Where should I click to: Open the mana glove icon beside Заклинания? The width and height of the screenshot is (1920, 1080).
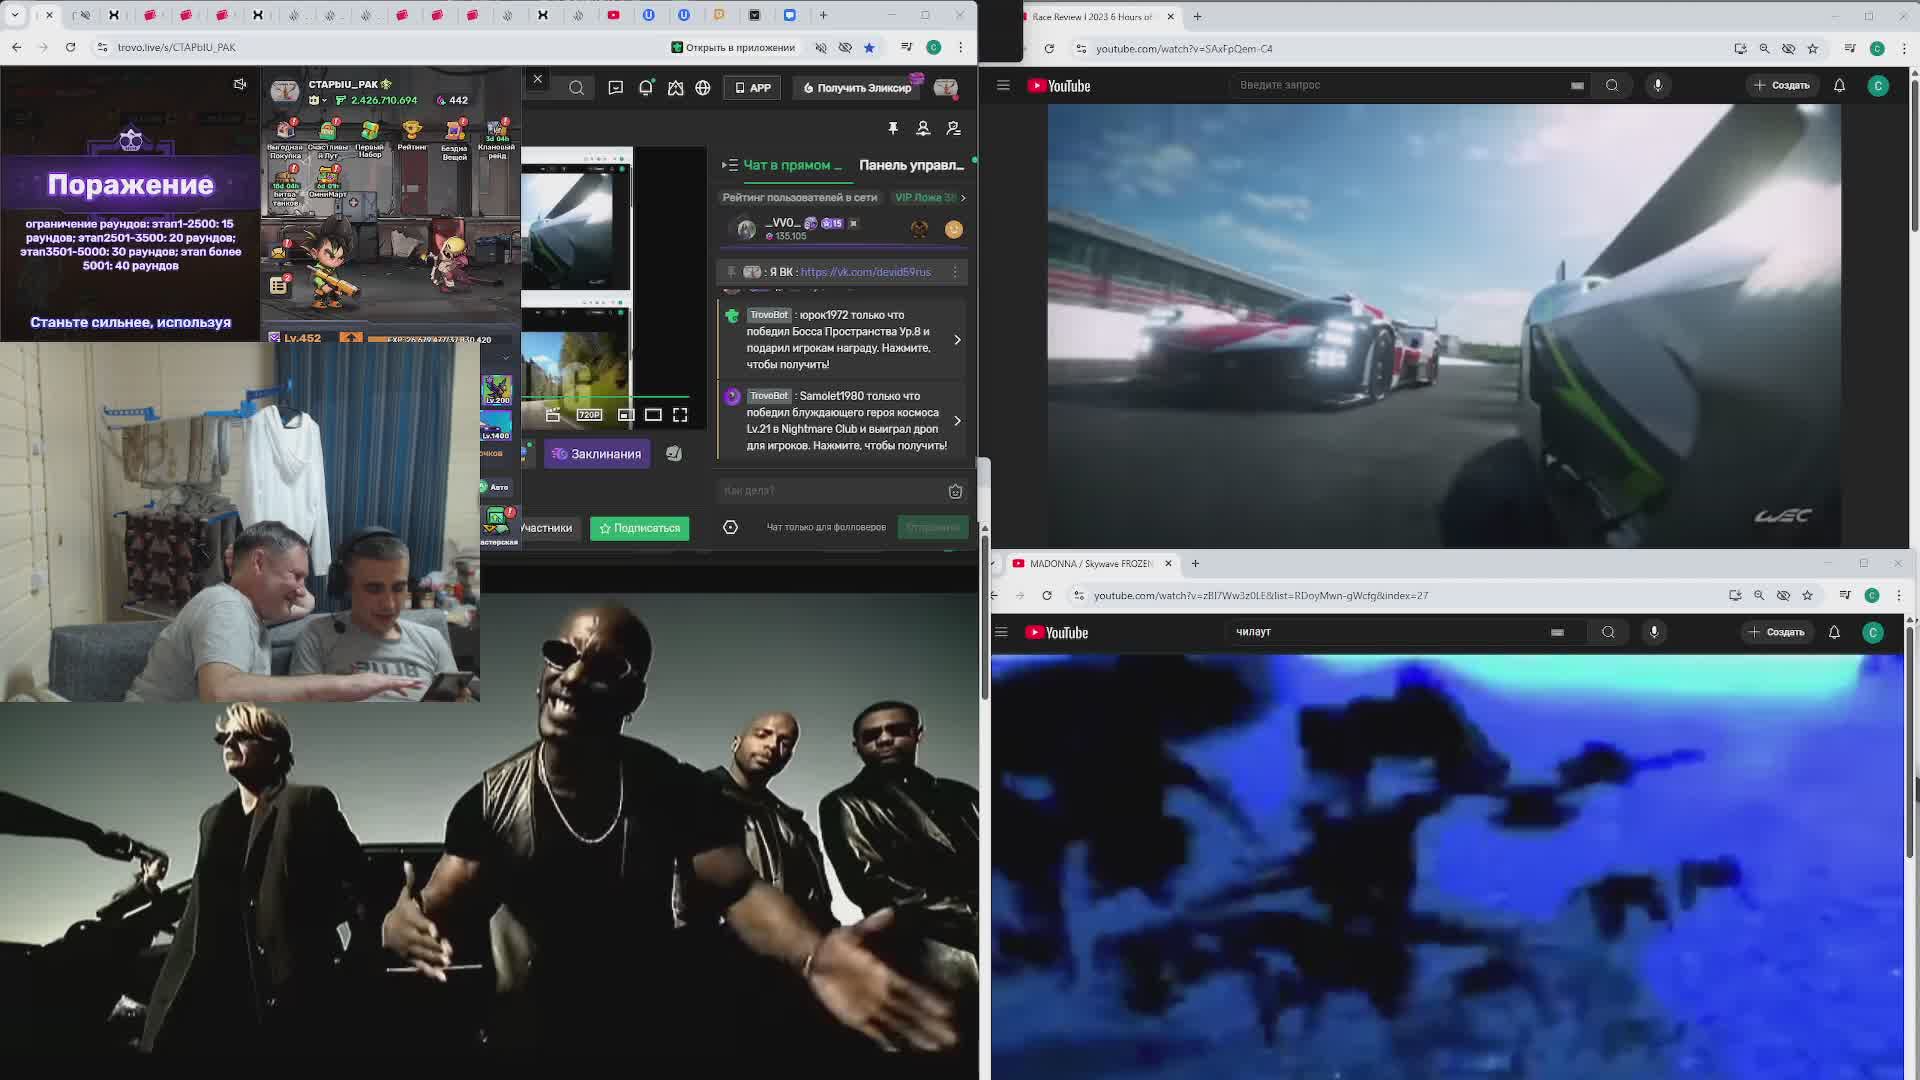(674, 454)
